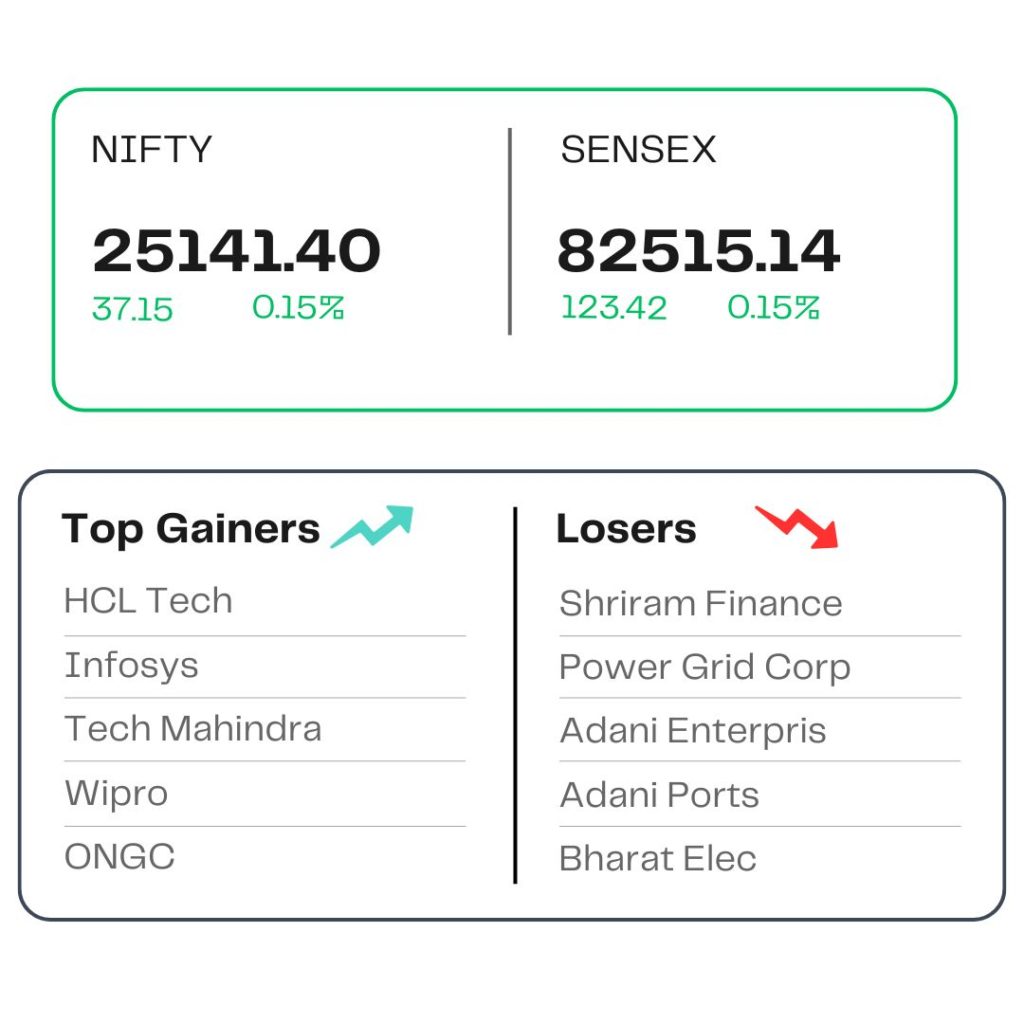This screenshot has width=1024, height=1024.
Task: Click Adani Enterpris in Losers list
Action: coord(693,731)
